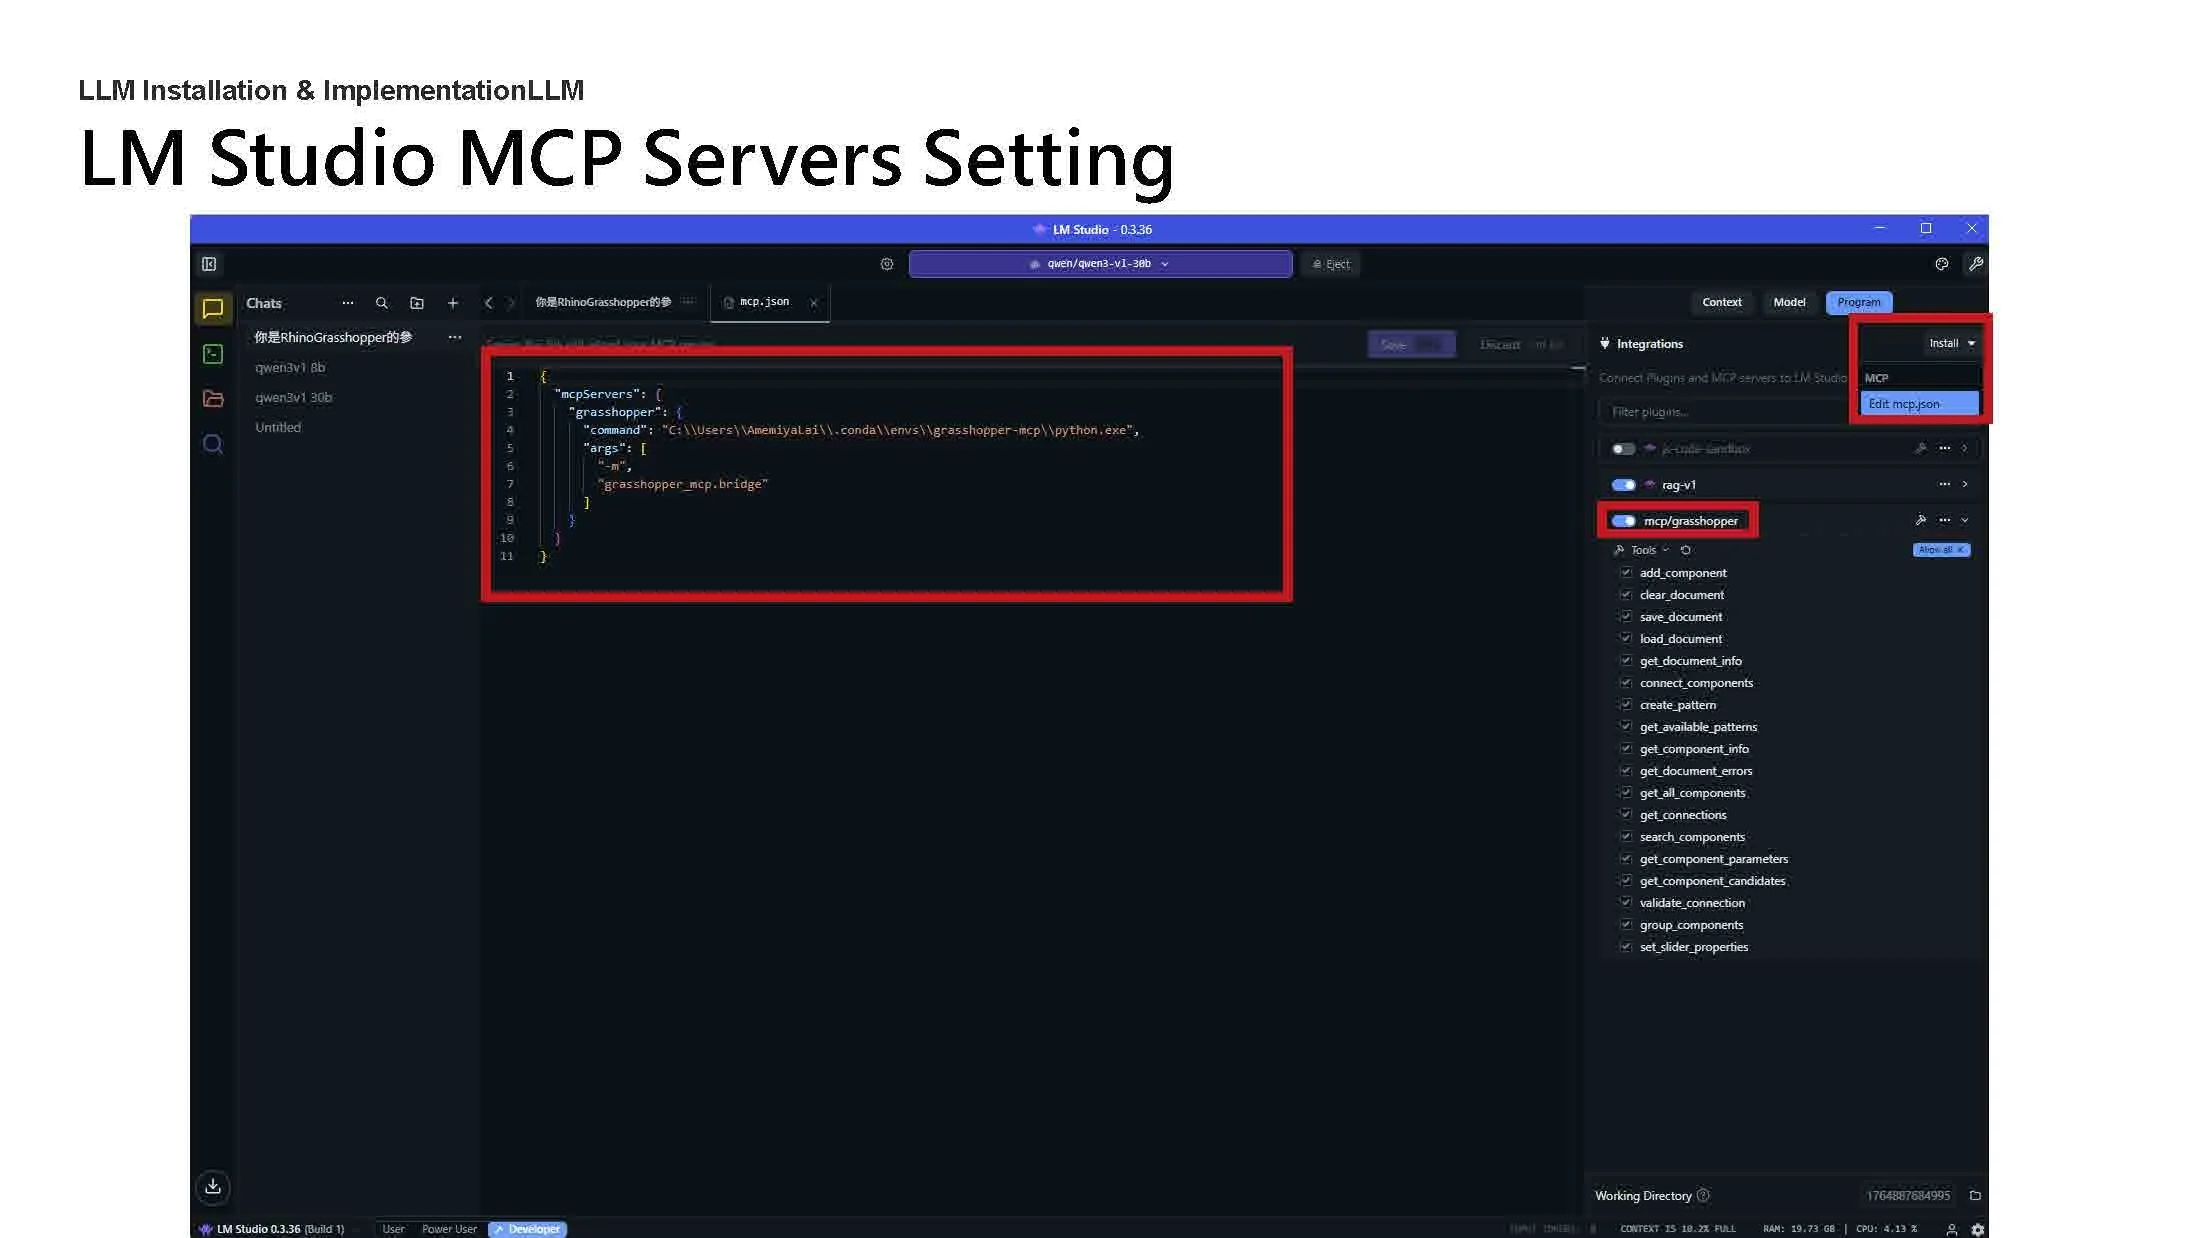Switch to the Context tab
This screenshot has height=1238, width=2200.
(x=1721, y=302)
